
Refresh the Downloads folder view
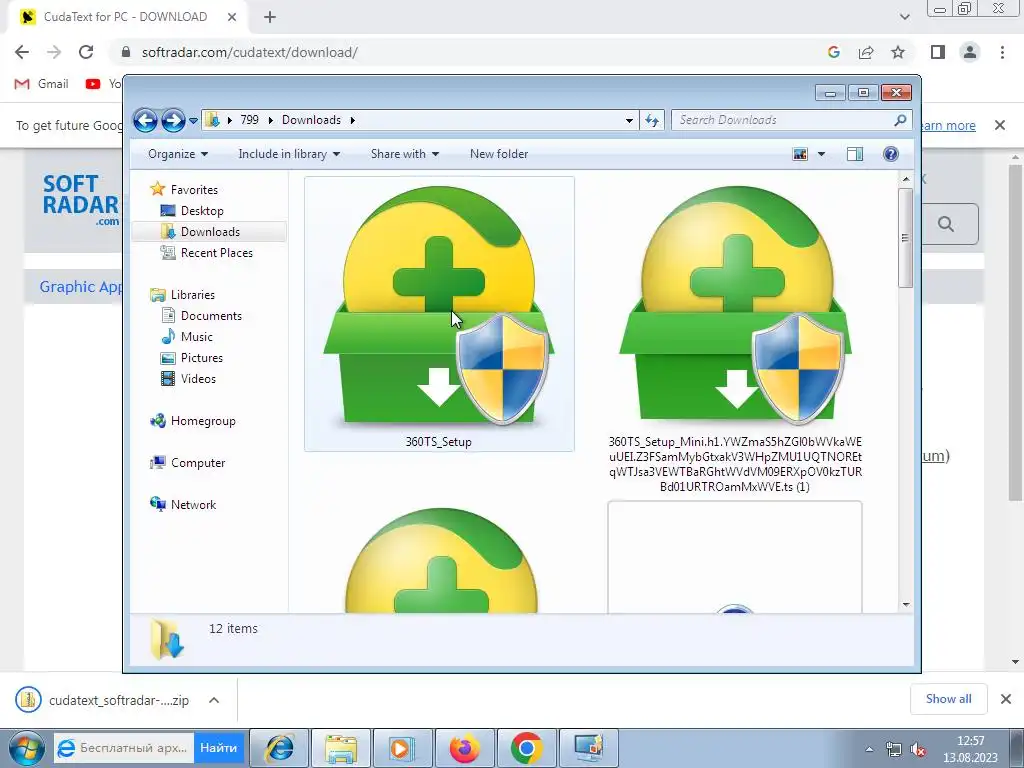pos(652,120)
